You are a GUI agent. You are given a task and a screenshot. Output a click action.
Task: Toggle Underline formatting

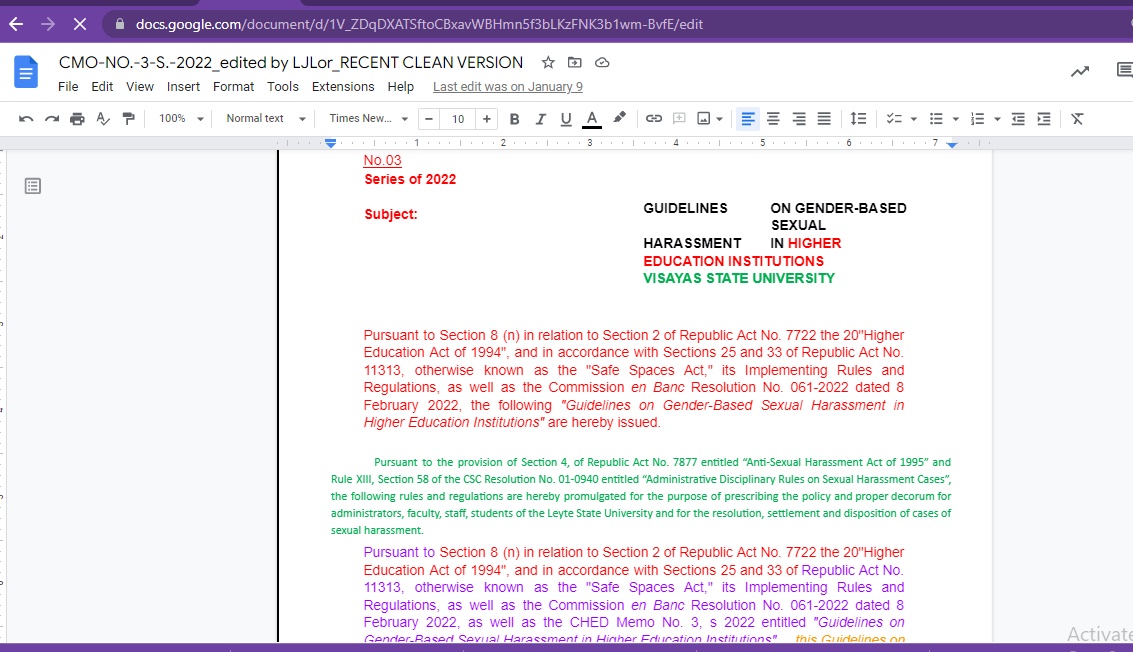[566, 119]
